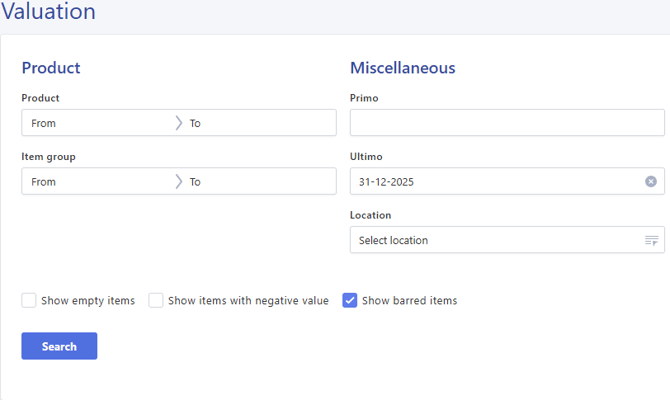This screenshot has height=400, width=670.
Task: Open the Select location dropdown
Action: click(x=495, y=240)
